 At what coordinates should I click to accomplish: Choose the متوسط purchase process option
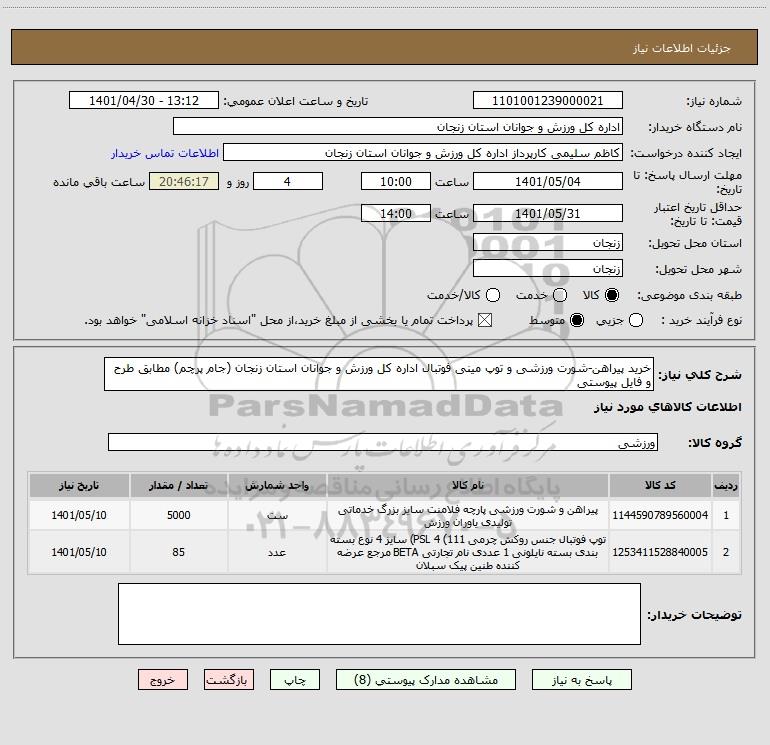[577, 321]
